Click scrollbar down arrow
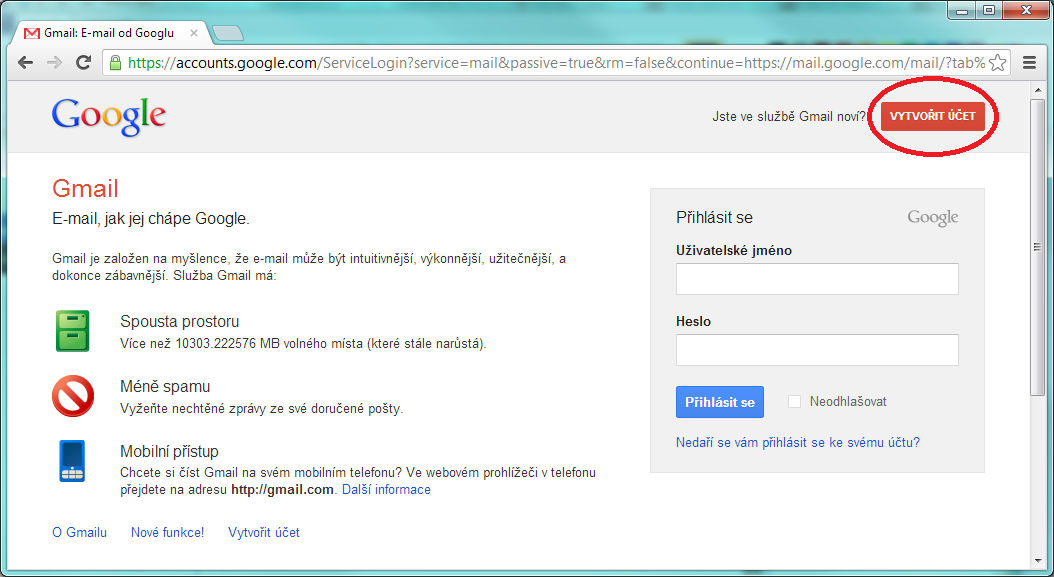1054x577 pixels. [x=1037, y=561]
